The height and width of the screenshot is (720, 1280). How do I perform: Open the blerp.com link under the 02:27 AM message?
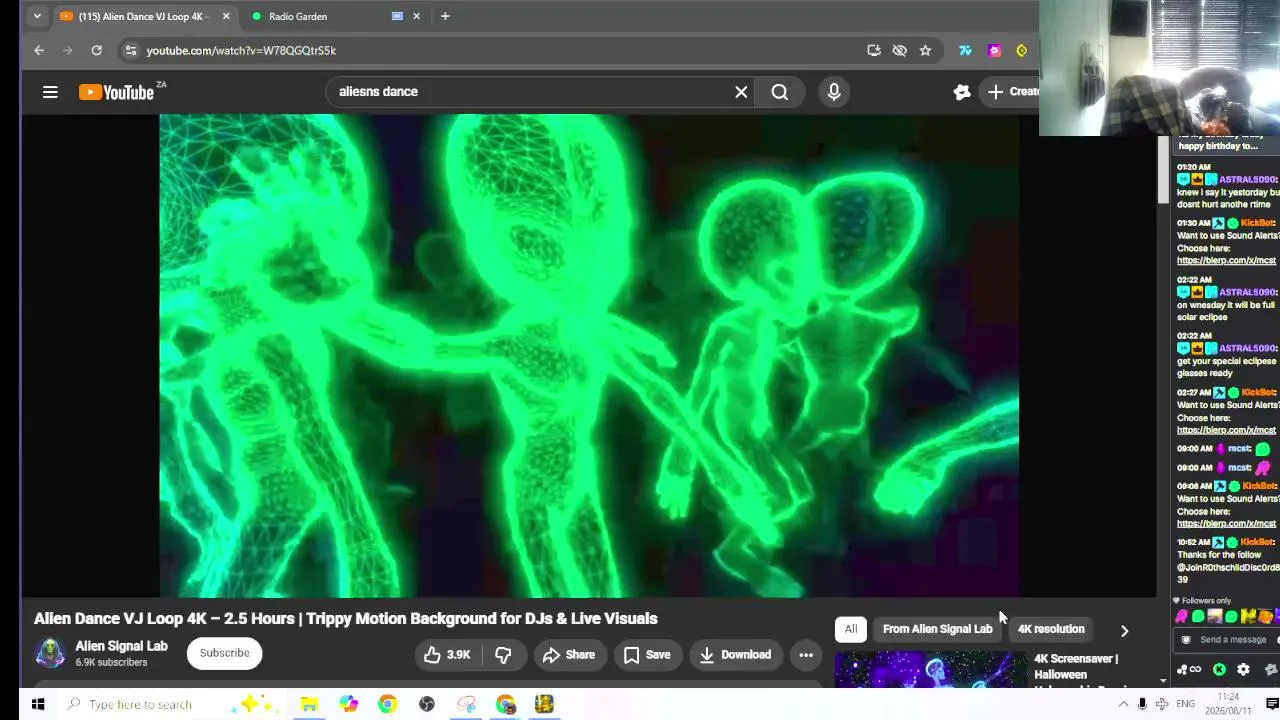click(x=1226, y=430)
